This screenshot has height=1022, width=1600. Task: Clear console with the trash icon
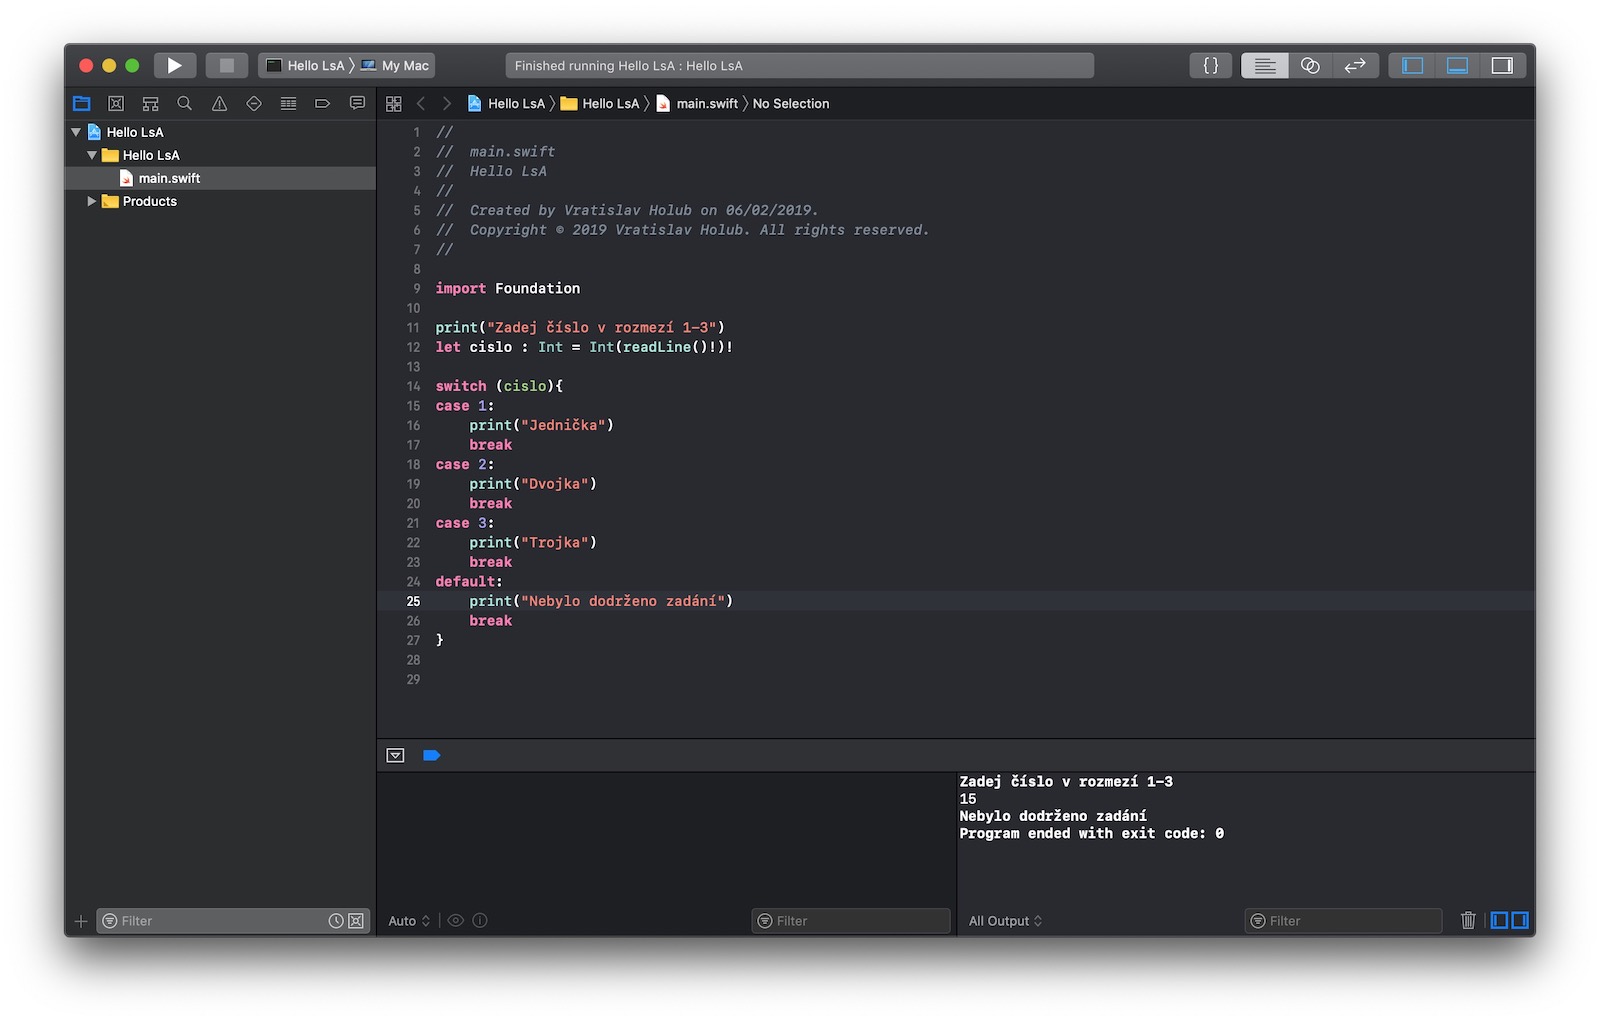[1467, 920]
